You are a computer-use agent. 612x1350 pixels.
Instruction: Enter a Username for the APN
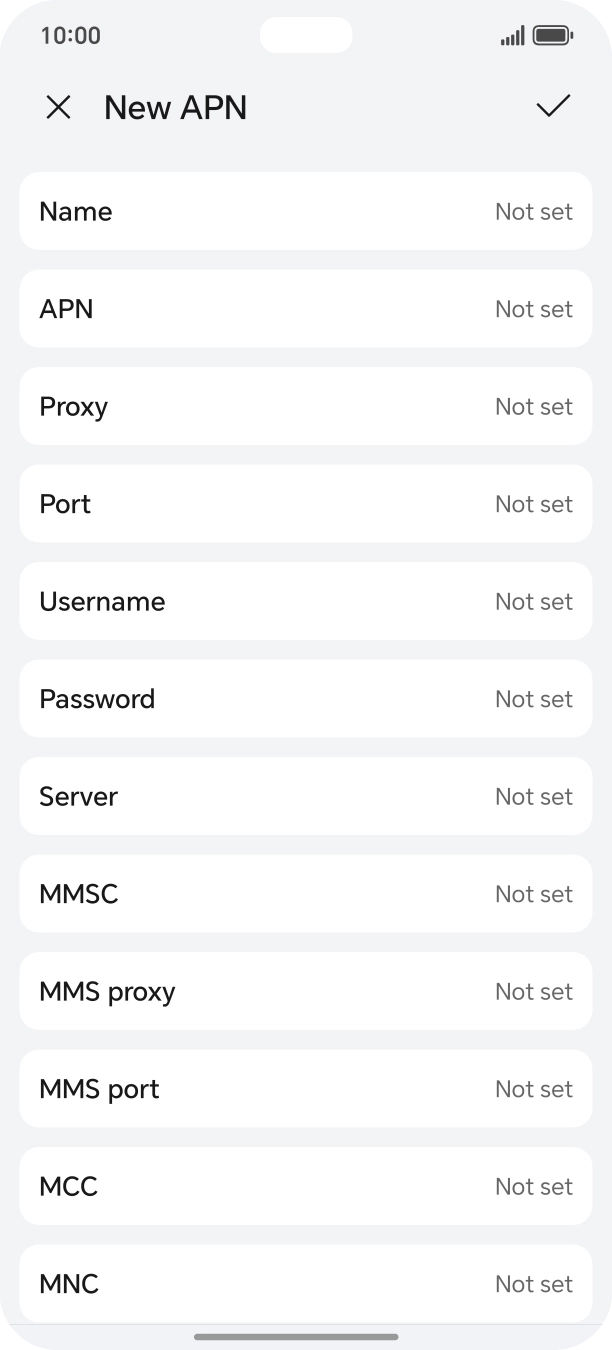point(306,601)
